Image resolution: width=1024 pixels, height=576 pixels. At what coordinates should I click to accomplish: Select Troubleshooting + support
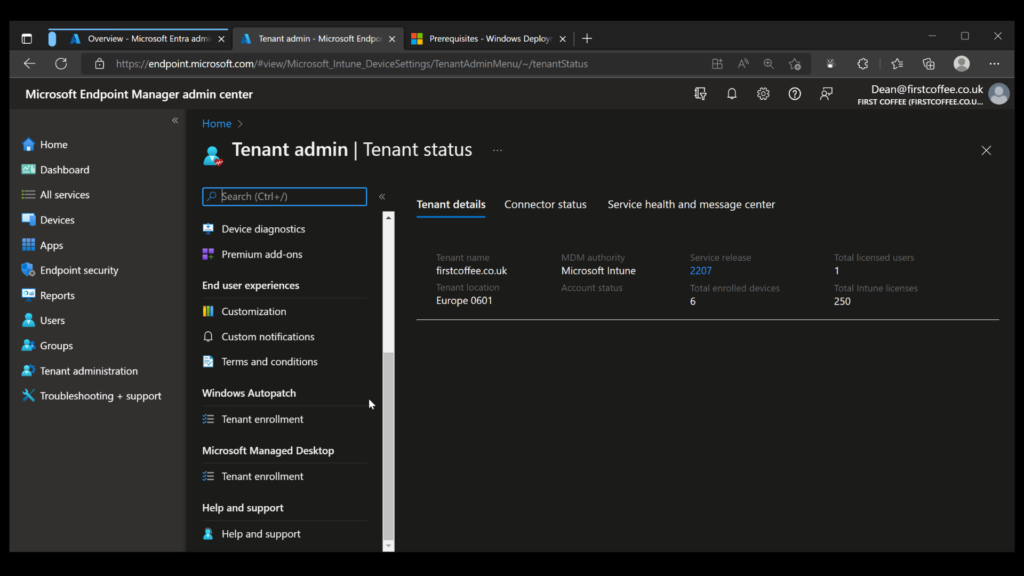point(91,395)
